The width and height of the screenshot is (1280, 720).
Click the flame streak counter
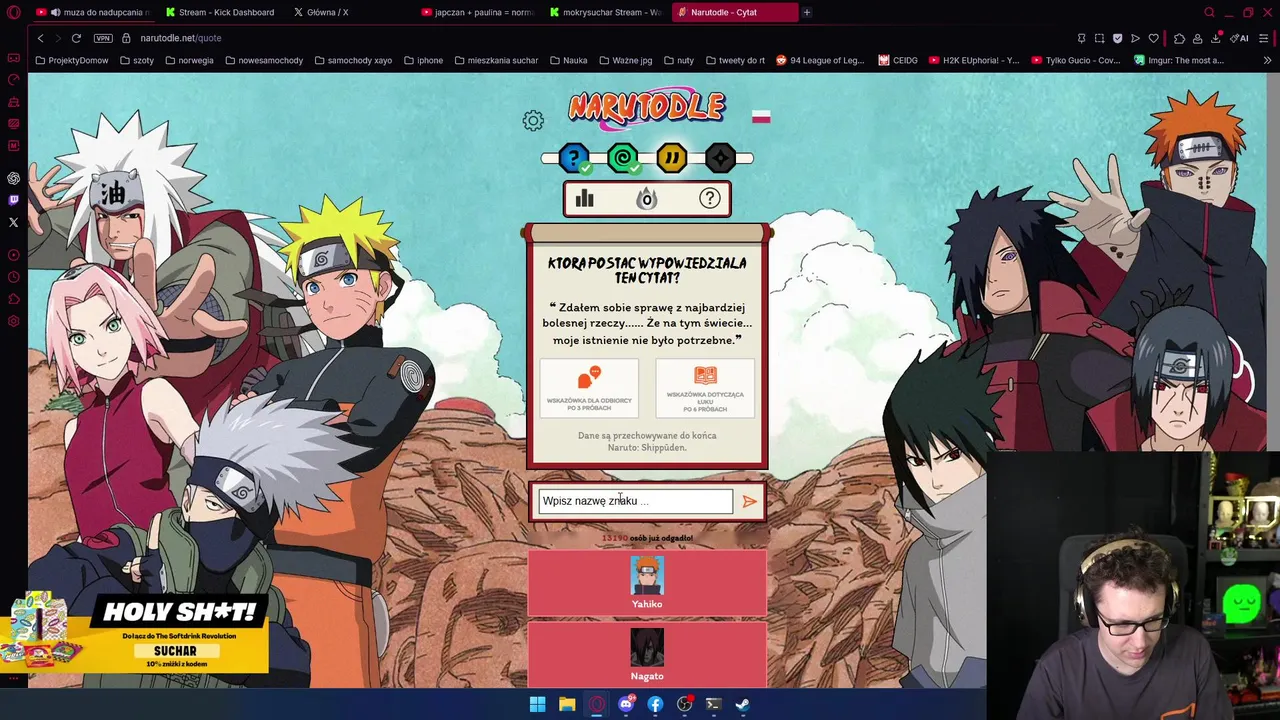pos(647,199)
